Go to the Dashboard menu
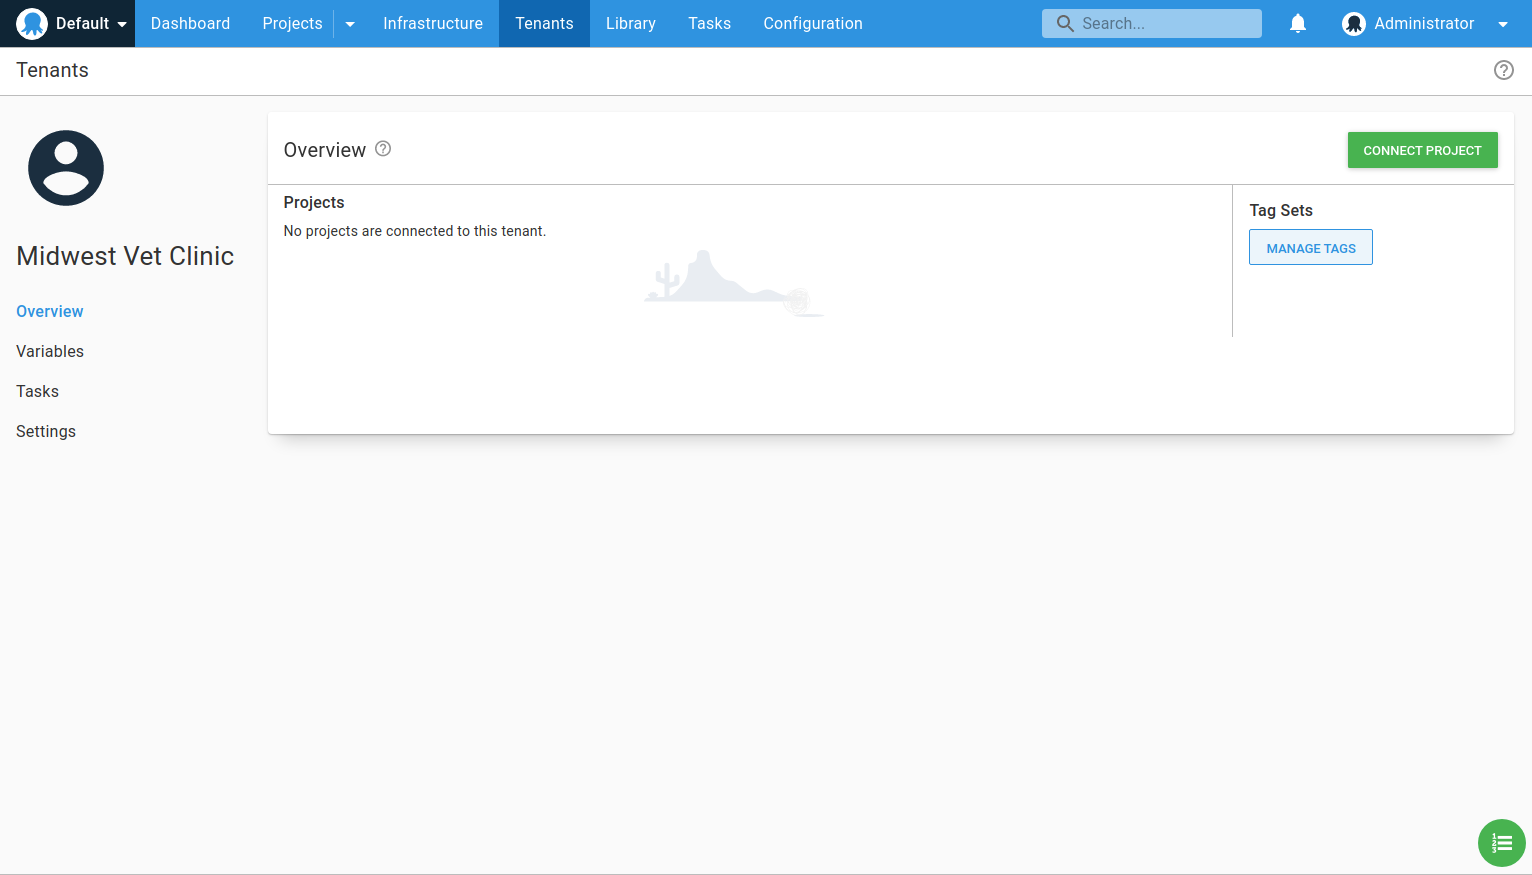 coord(190,23)
